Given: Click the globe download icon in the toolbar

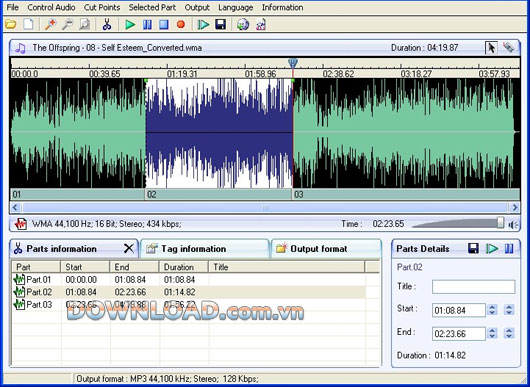Looking at the screenshot, I should (x=243, y=24).
